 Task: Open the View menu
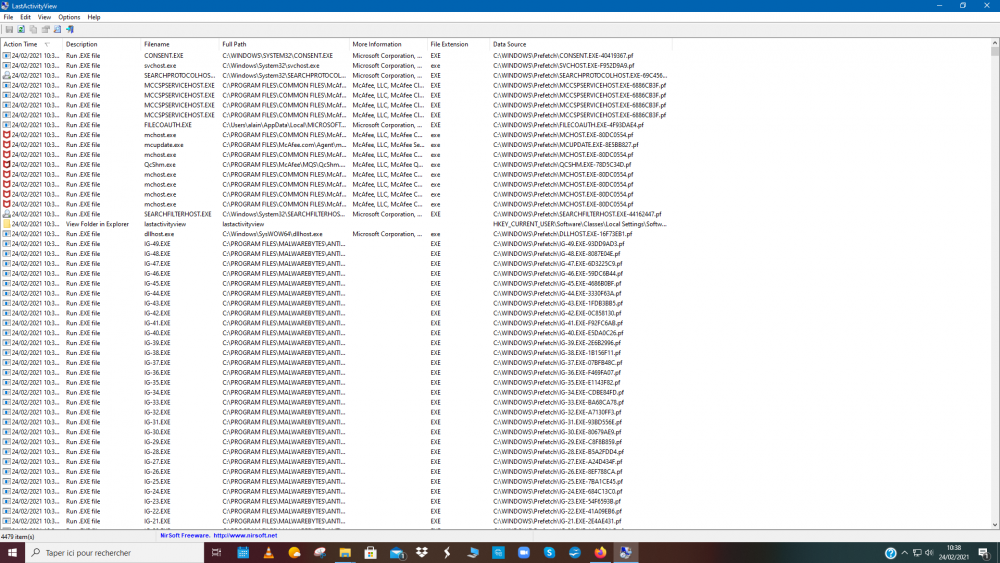pyautogui.click(x=44, y=17)
